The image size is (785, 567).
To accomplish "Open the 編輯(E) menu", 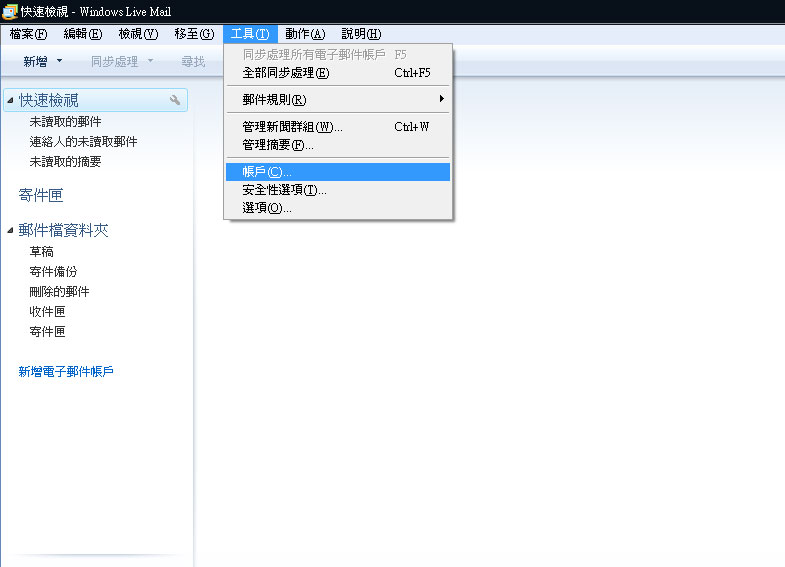I will pyautogui.click(x=83, y=34).
